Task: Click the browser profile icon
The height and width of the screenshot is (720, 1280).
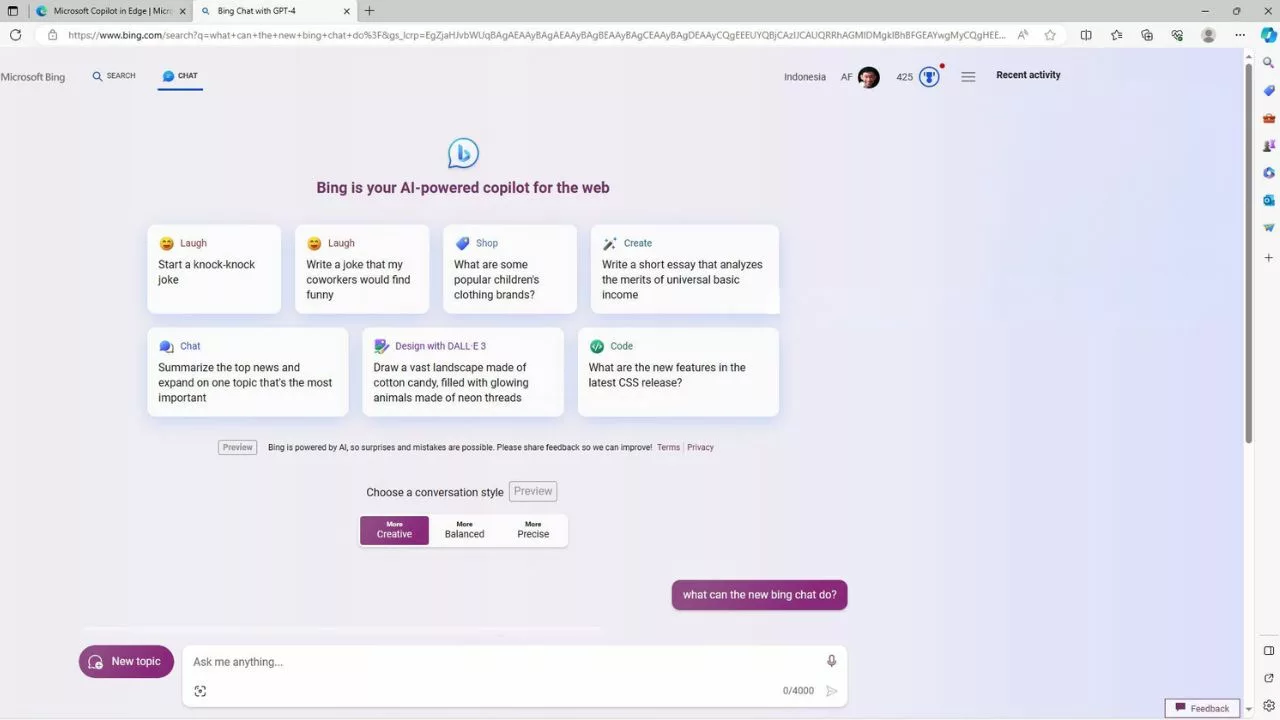Action: [1208, 35]
